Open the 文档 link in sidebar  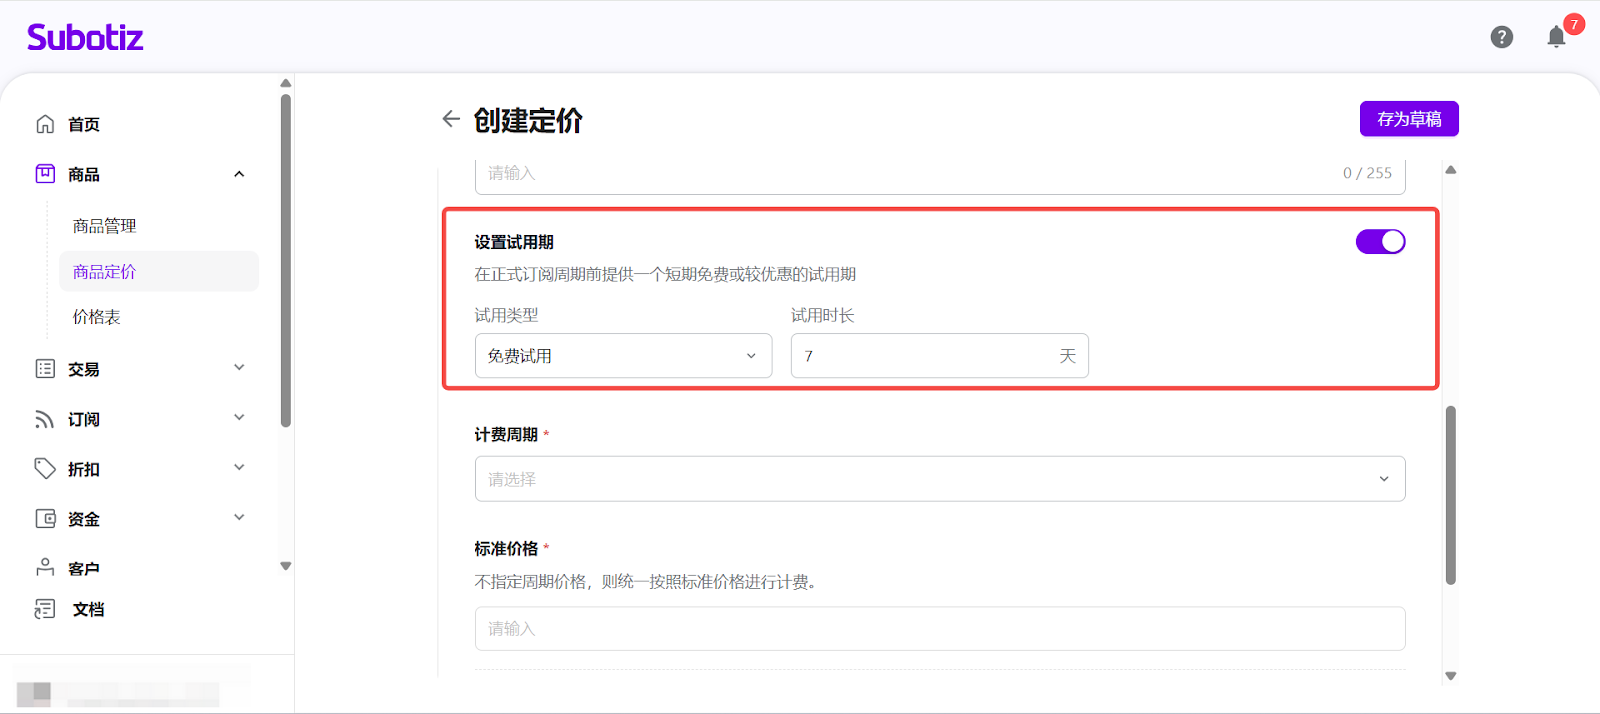pyautogui.click(x=88, y=609)
